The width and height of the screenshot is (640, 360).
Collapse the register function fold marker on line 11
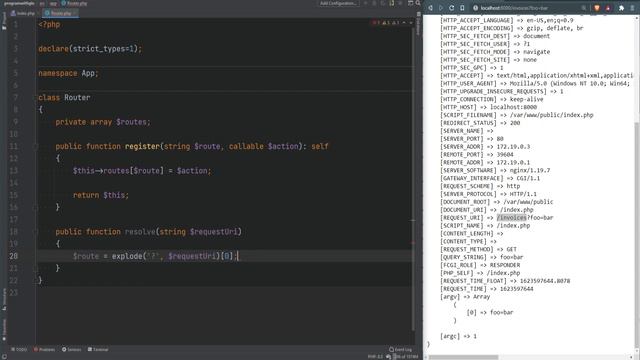tap(36, 146)
